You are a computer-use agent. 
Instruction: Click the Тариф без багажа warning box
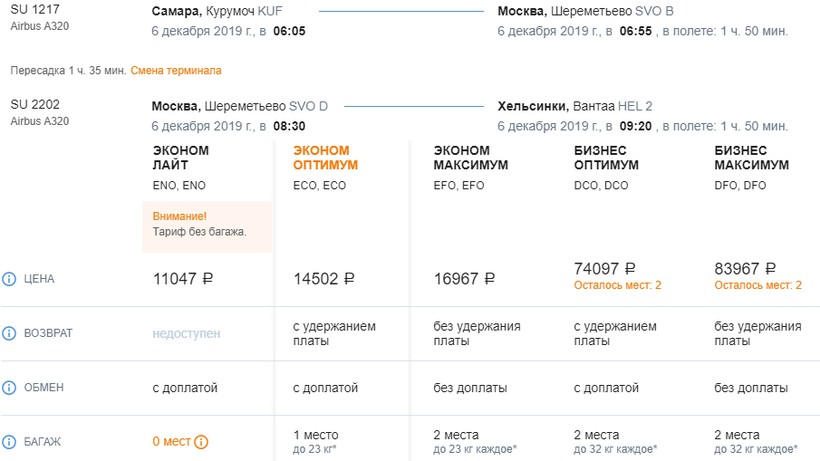207,225
